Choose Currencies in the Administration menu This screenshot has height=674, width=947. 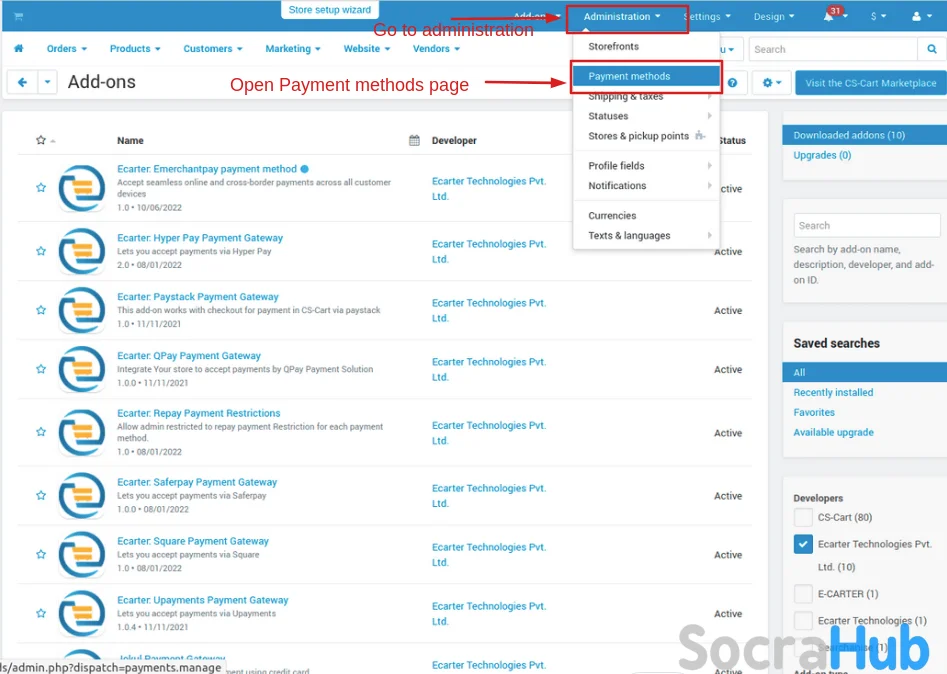point(612,216)
